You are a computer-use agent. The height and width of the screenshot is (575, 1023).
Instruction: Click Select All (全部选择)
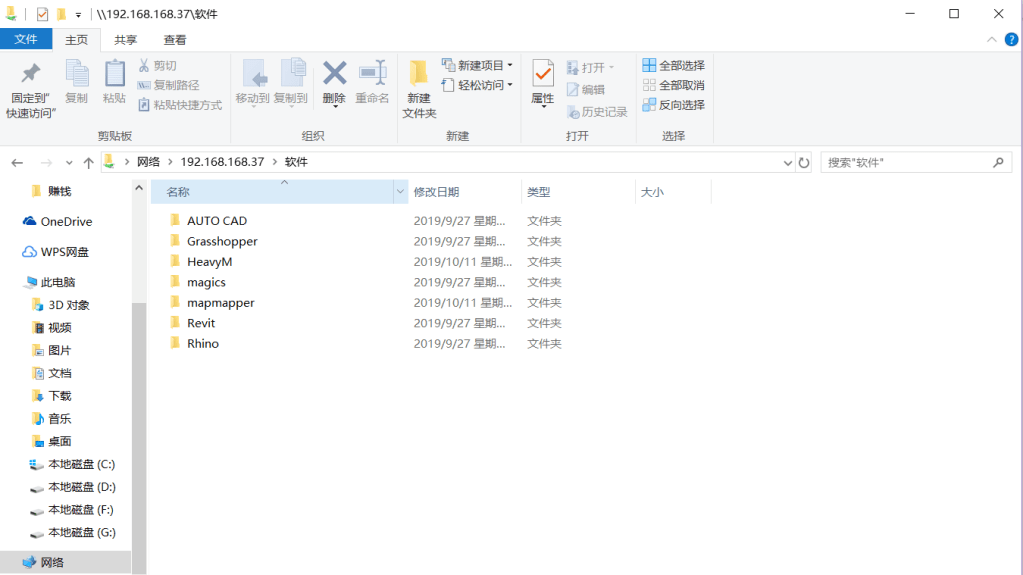click(673, 65)
